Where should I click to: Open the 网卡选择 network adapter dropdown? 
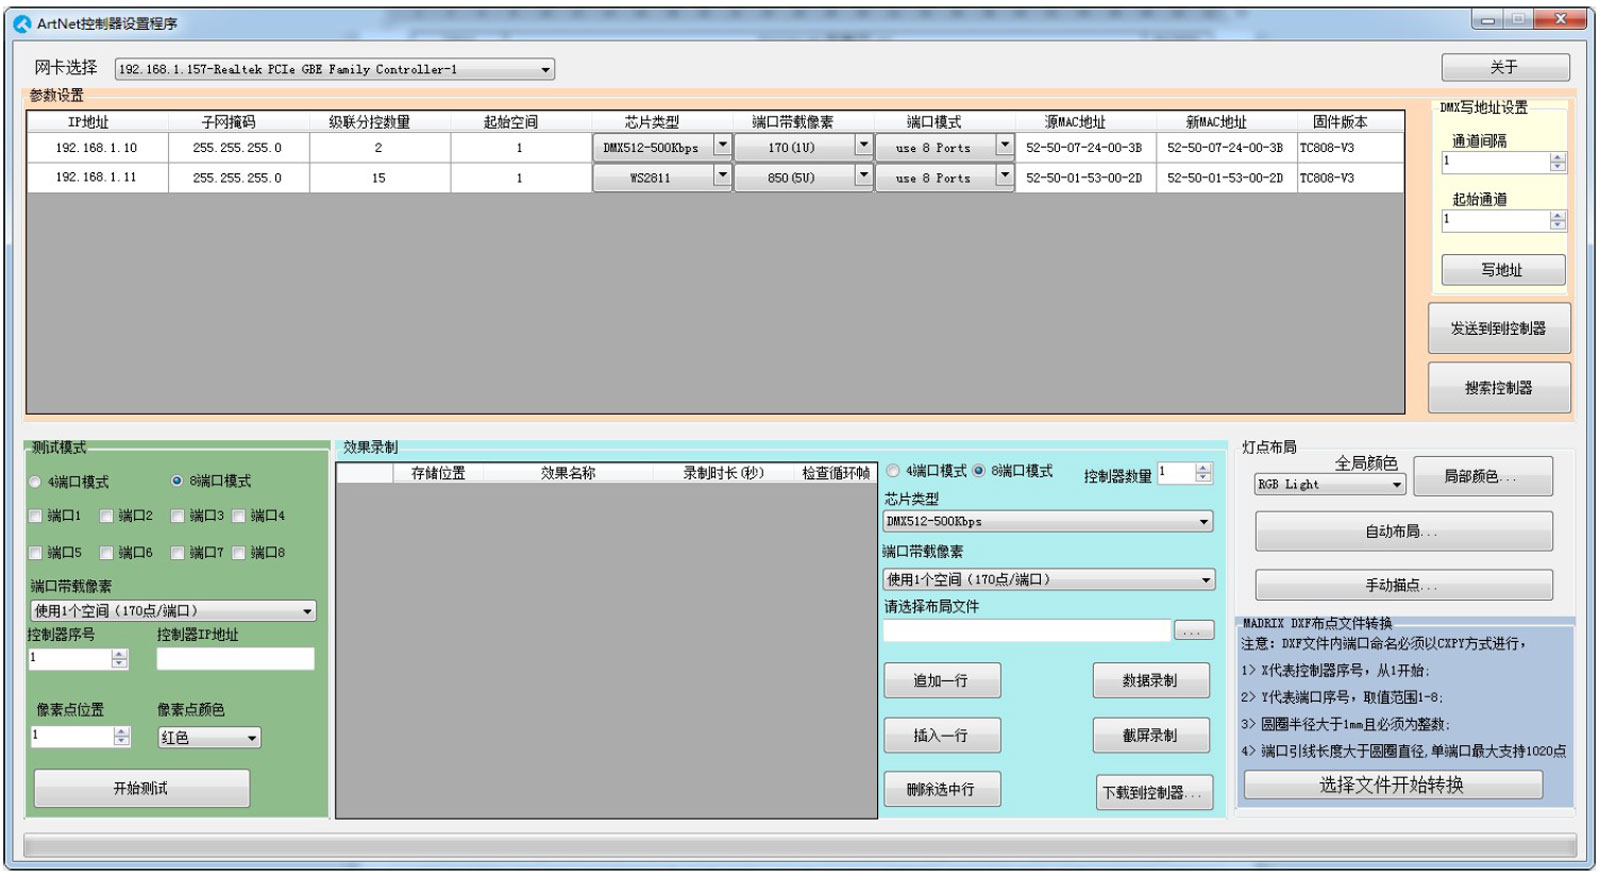click(335, 69)
